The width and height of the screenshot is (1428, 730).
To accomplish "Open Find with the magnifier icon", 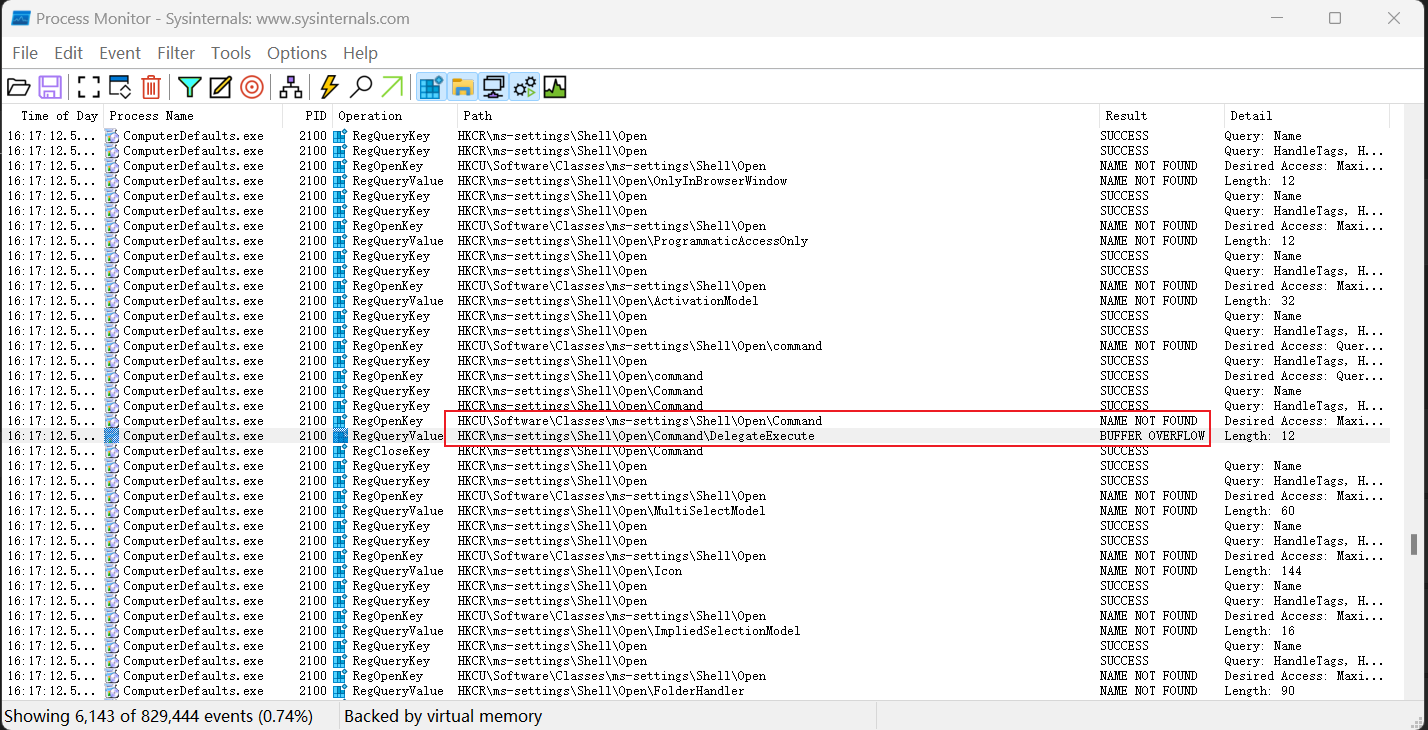I will point(361,87).
